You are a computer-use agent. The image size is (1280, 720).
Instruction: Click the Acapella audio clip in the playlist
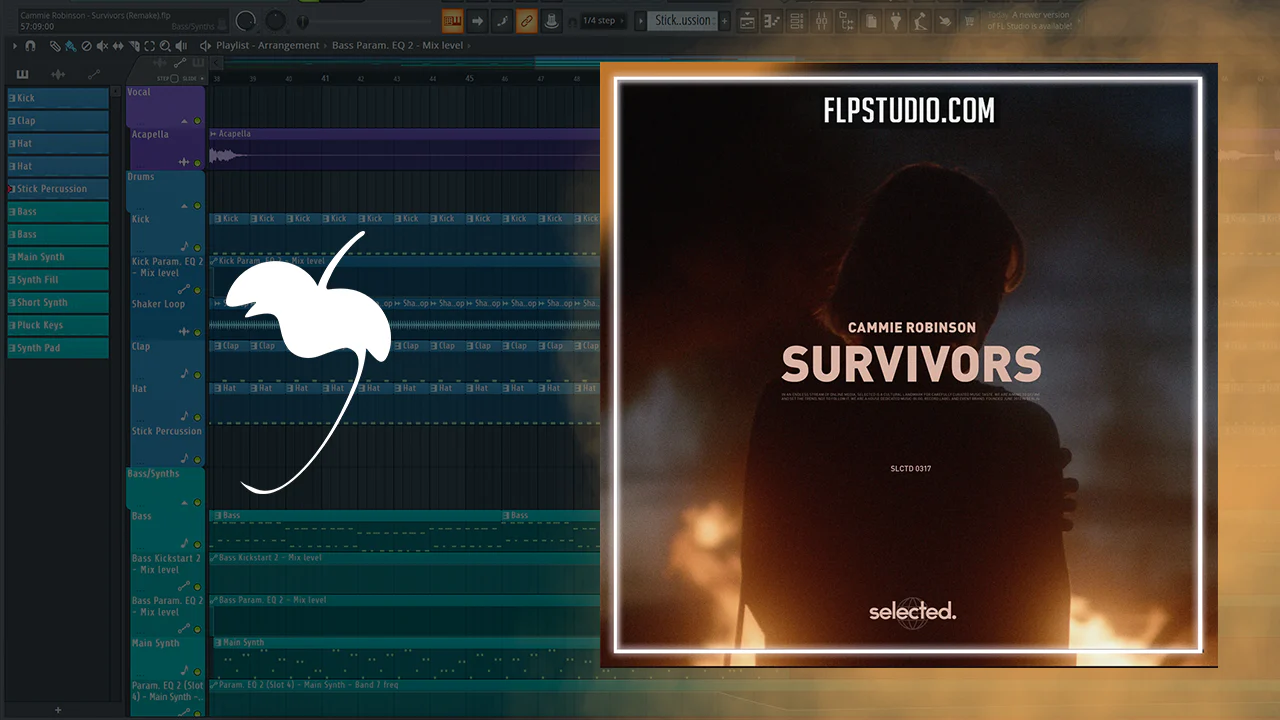(404, 148)
